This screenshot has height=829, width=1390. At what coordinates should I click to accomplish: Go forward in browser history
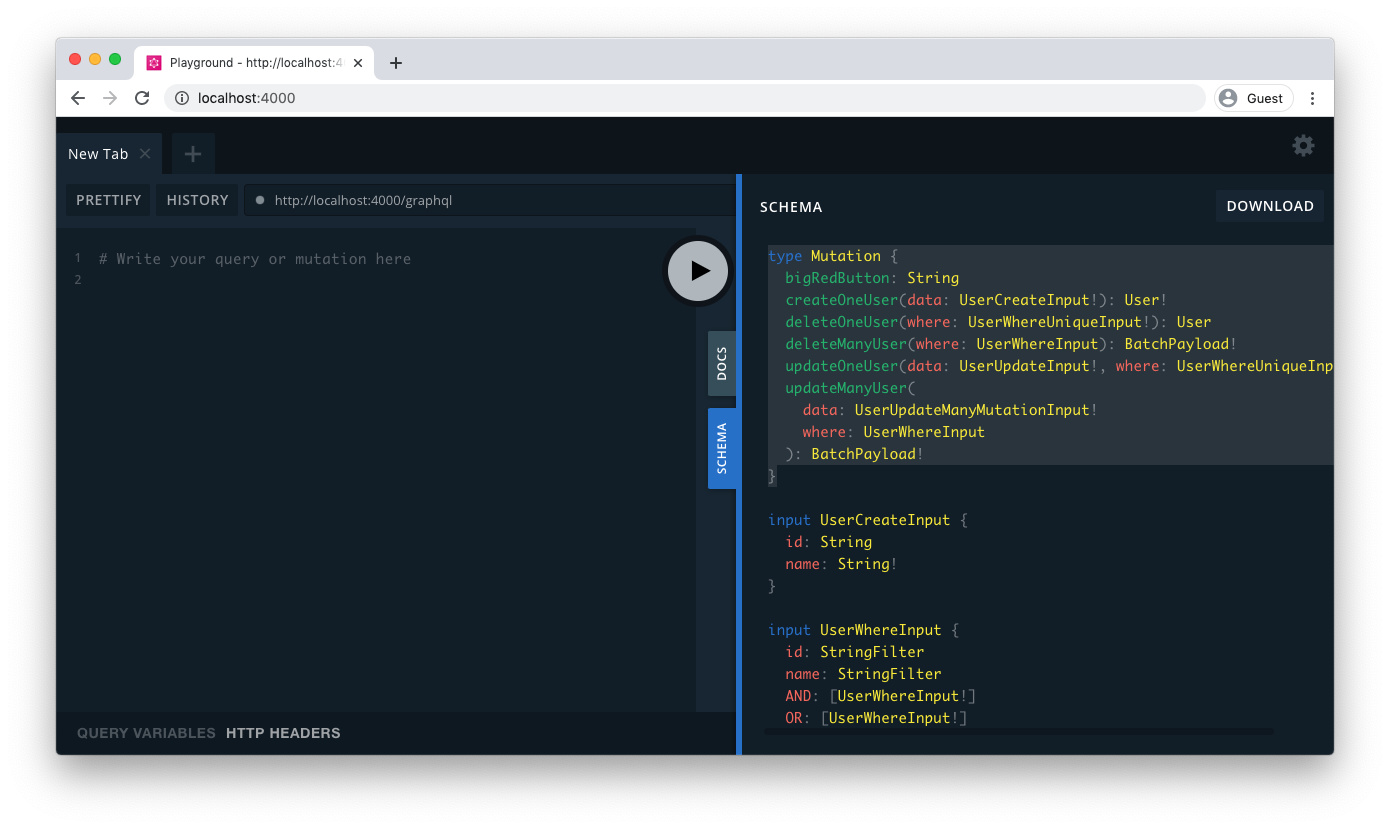110,98
